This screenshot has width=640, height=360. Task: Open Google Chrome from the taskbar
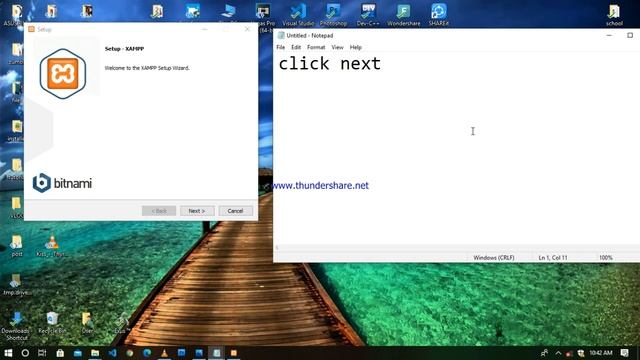pos(130,353)
